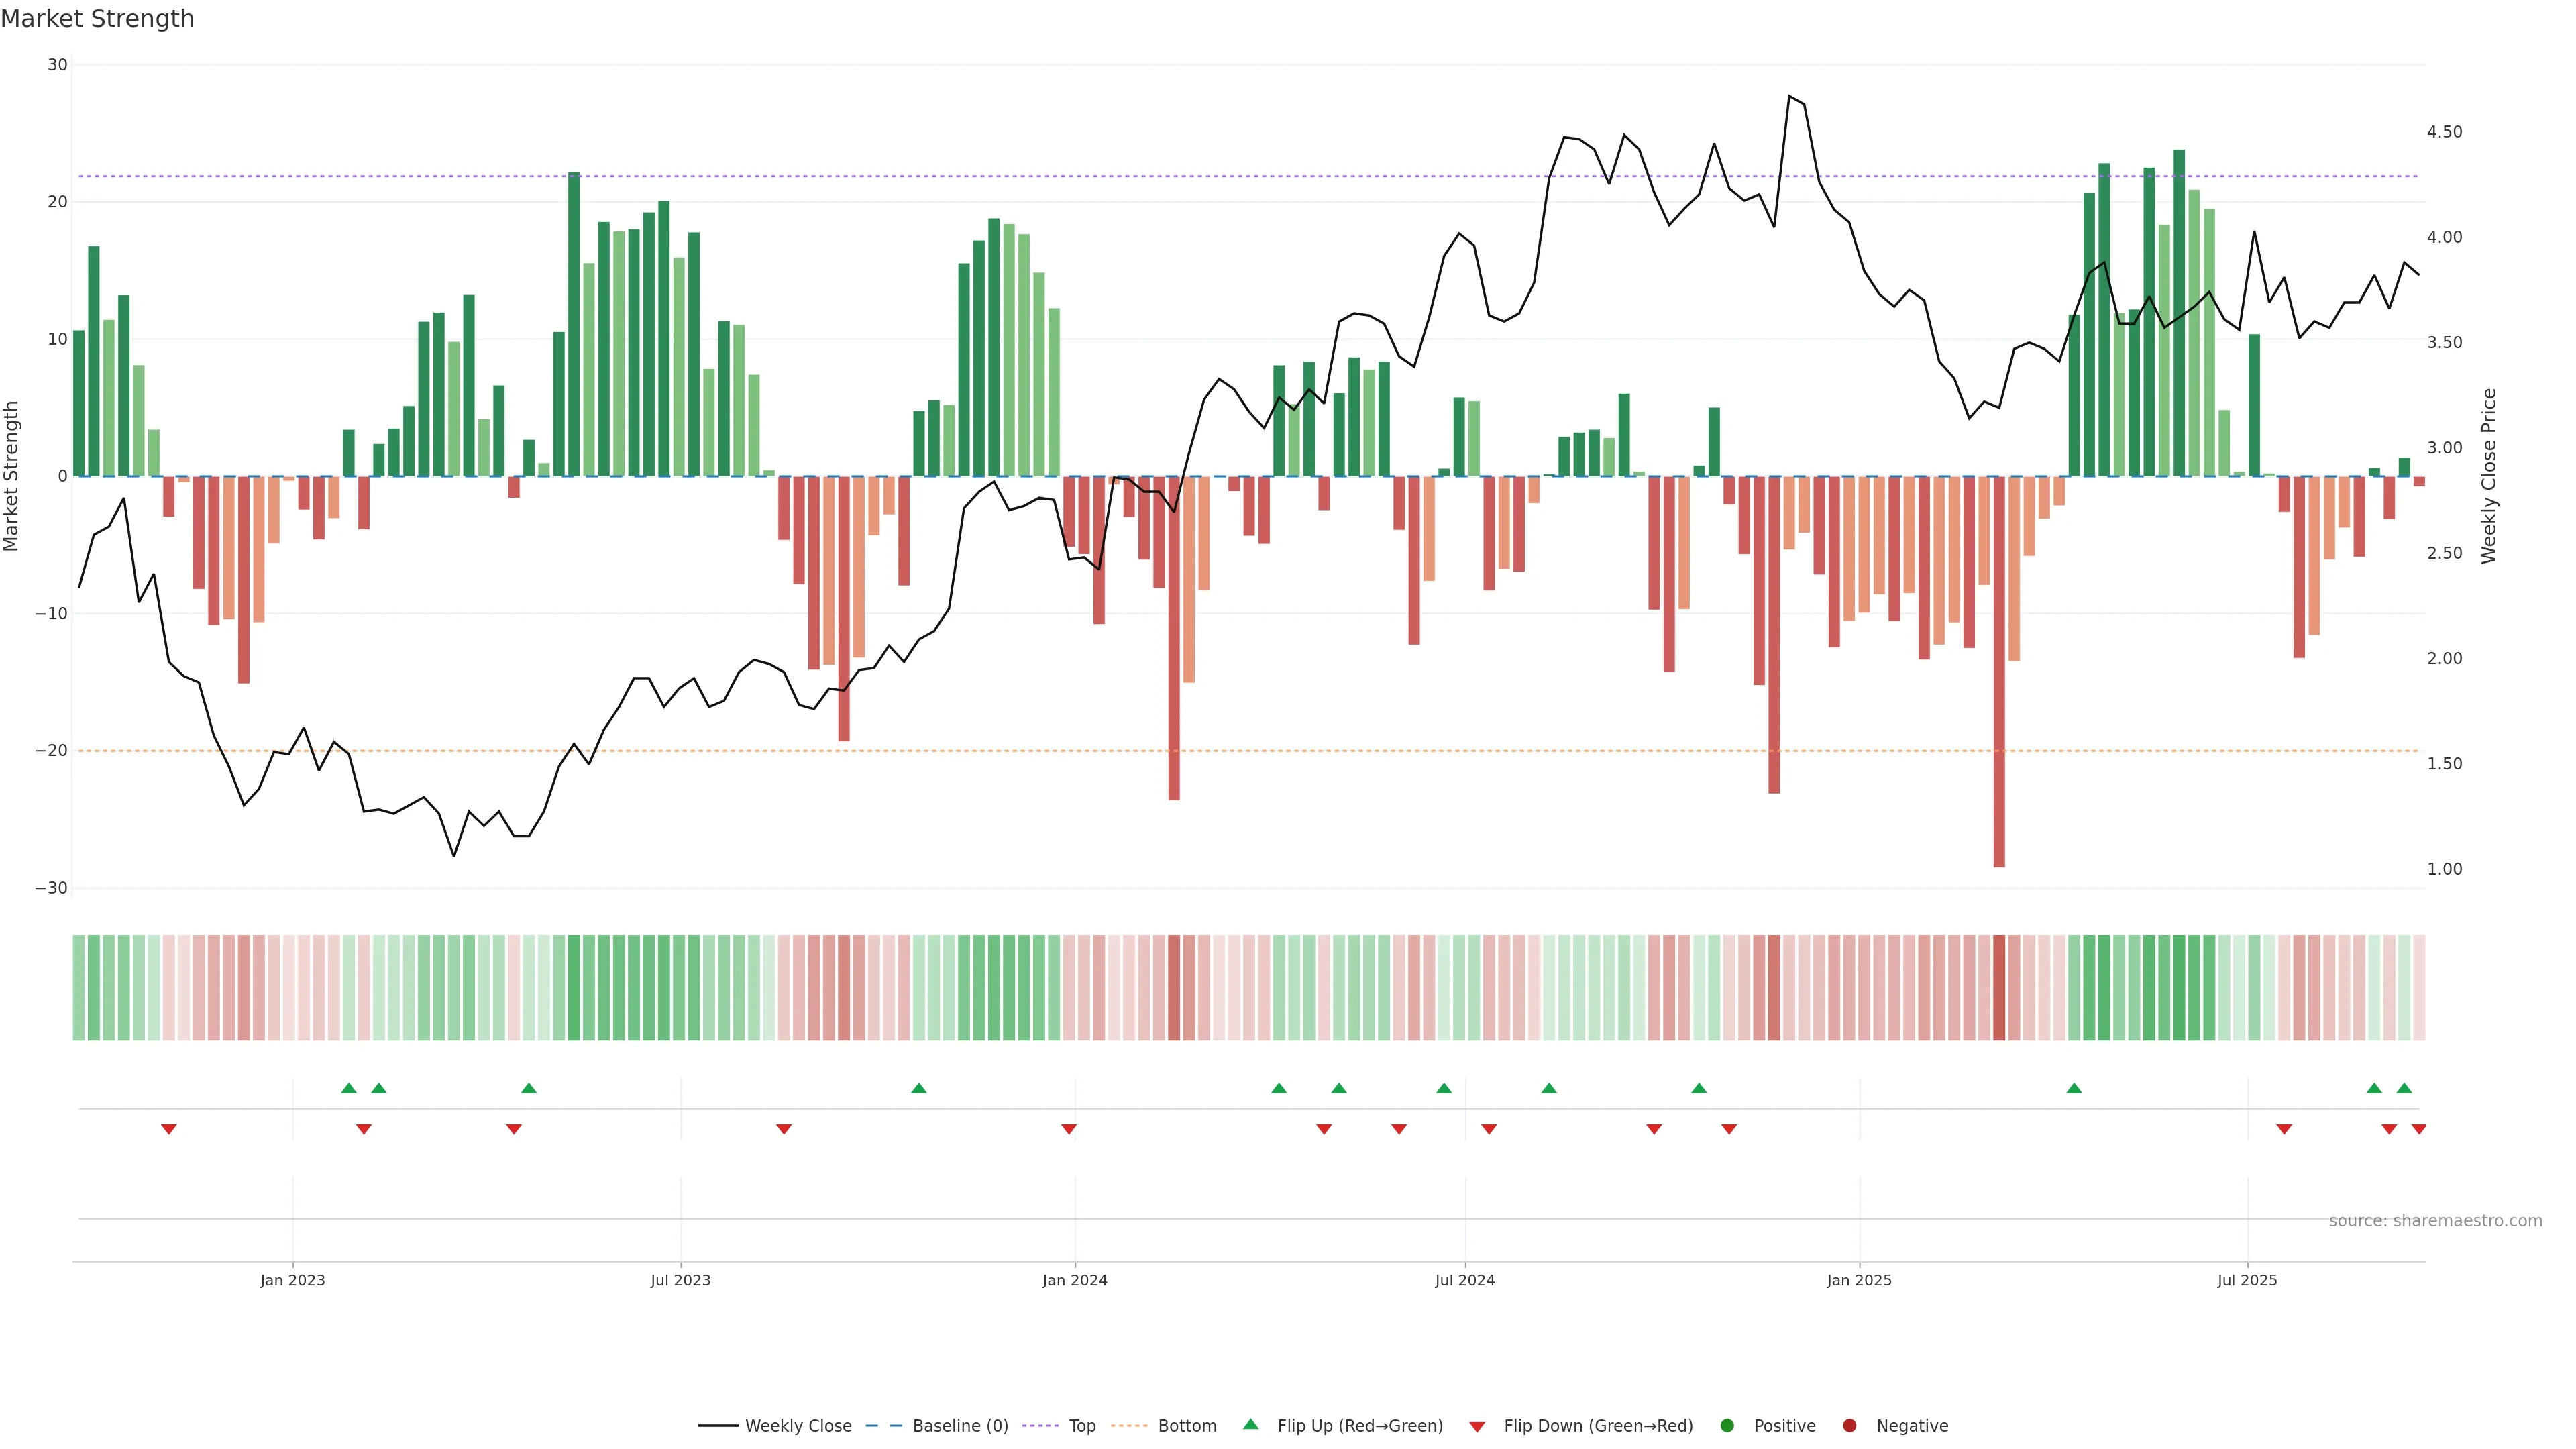Click Negative red circle legend icon

click(x=1849, y=1425)
